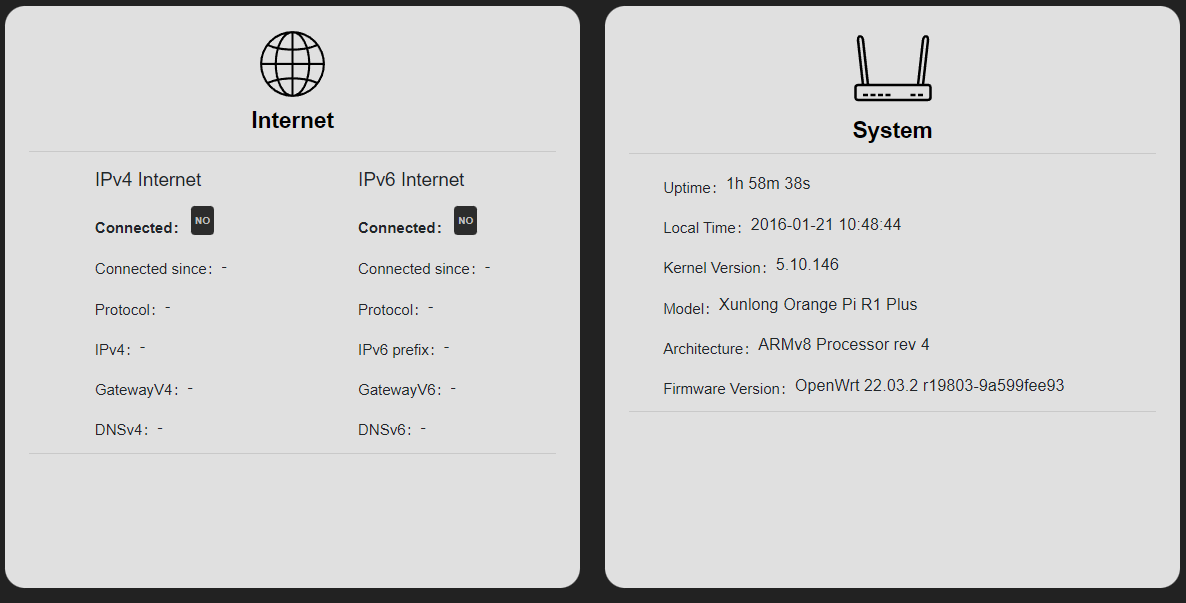1186x603 pixels.
Task: Click the router icon above System
Action: tap(893, 68)
